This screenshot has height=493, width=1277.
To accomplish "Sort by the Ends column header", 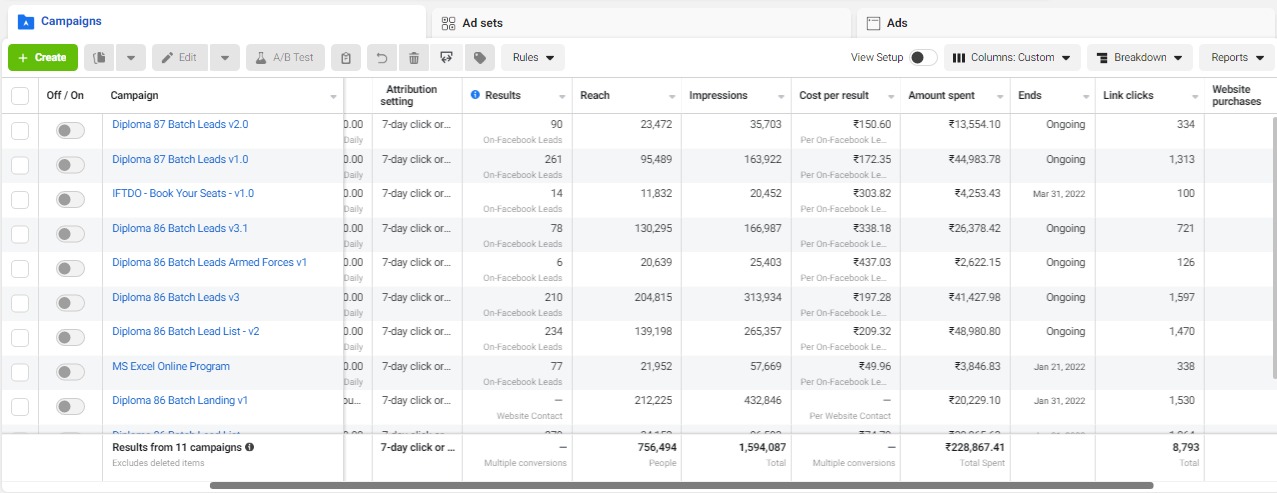I will (x=1052, y=96).
